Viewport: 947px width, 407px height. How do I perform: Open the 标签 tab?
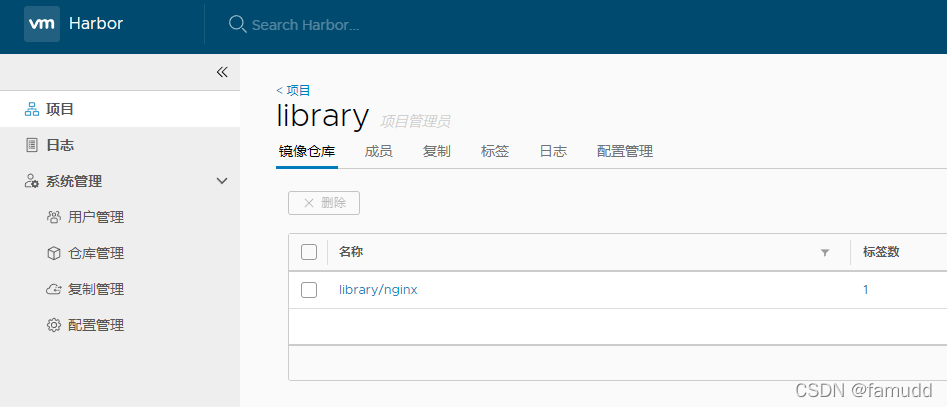click(495, 152)
